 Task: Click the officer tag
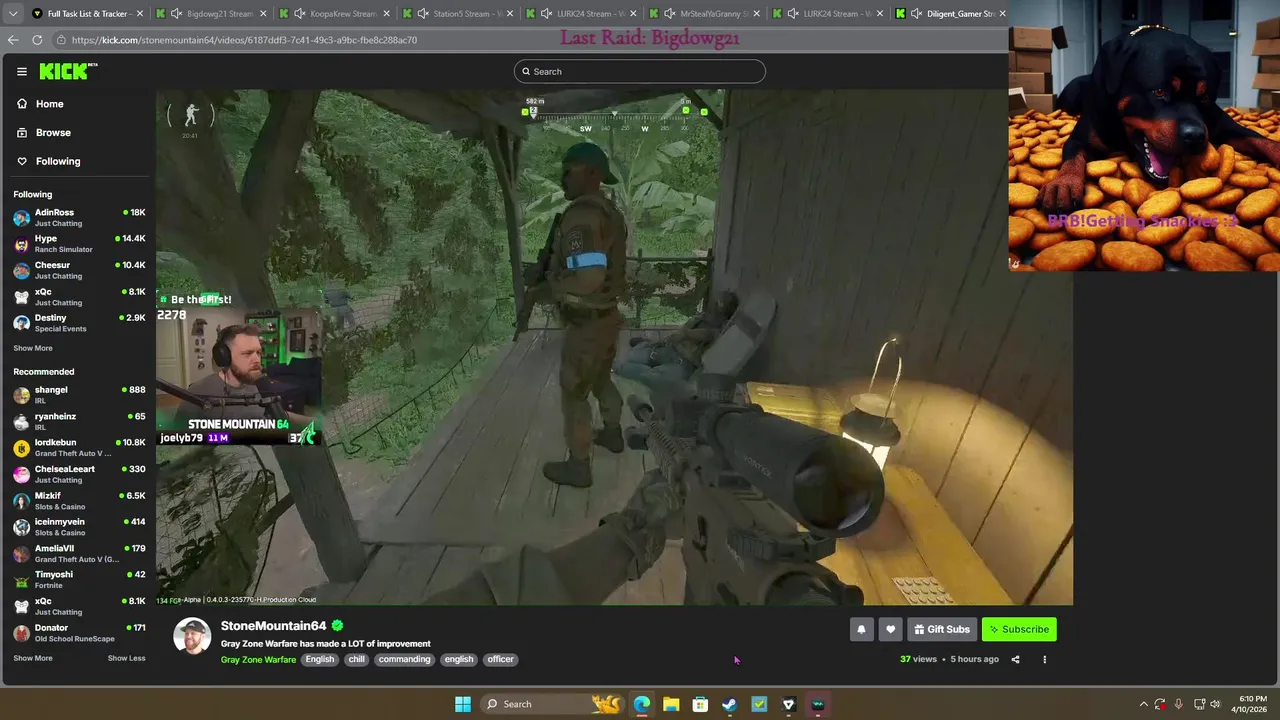point(500,659)
